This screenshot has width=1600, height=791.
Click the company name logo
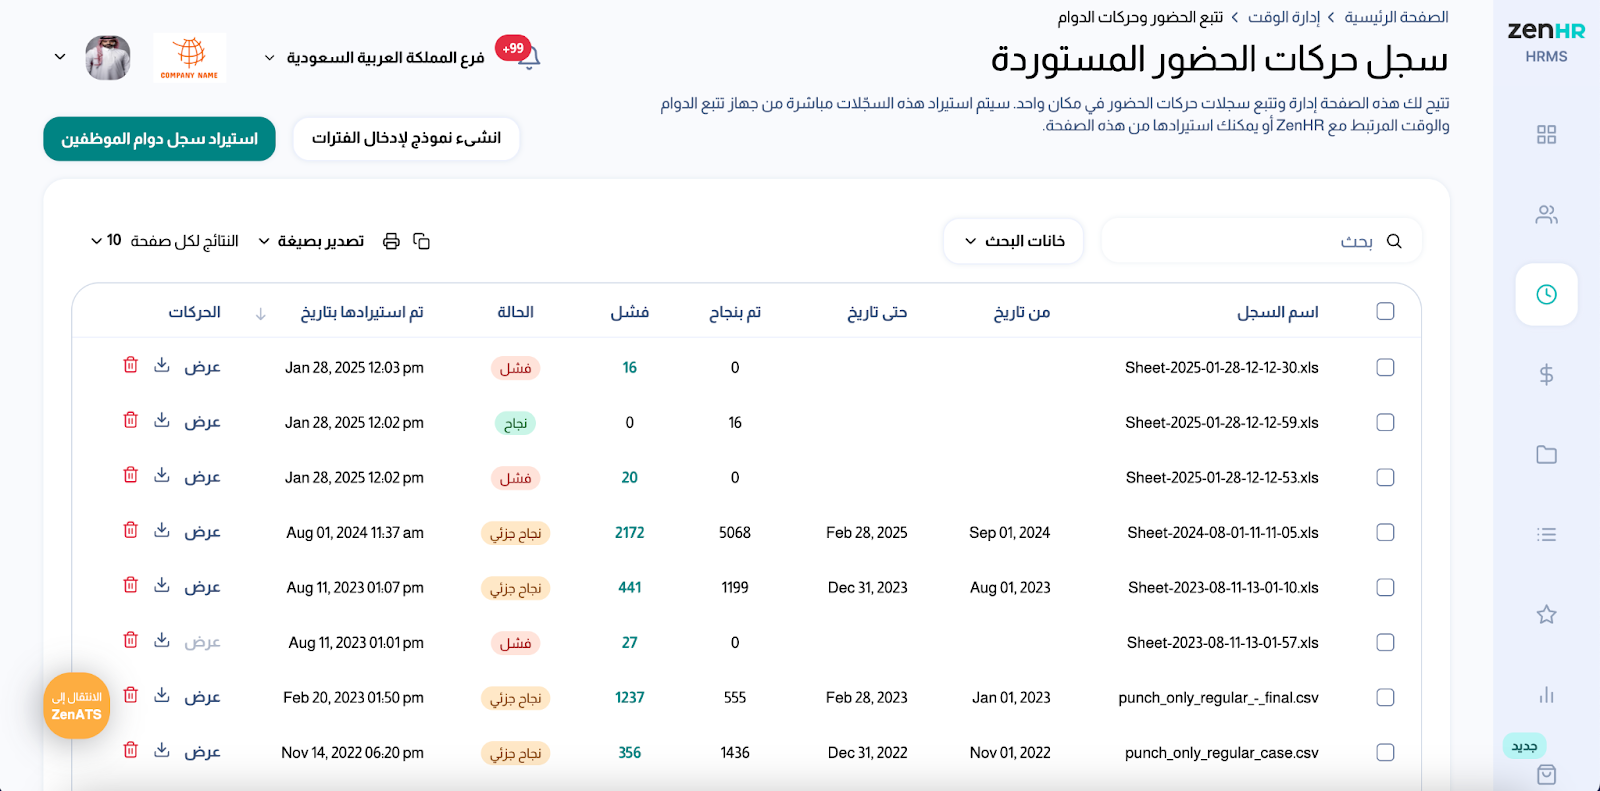pyautogui.click(x=189, y=57)
